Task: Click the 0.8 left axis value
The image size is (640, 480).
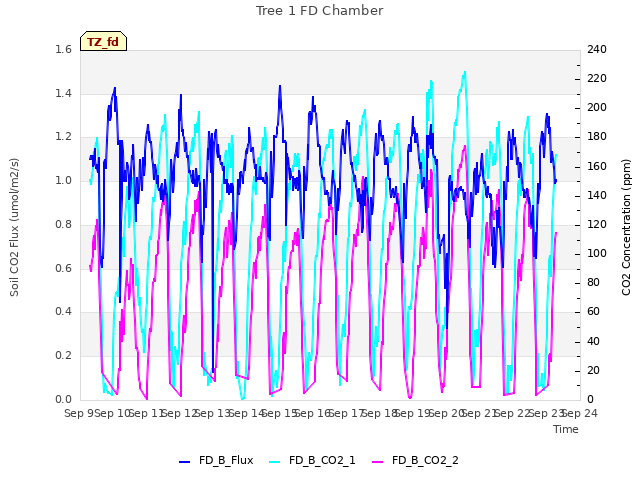Action: [x=63, y=224]
